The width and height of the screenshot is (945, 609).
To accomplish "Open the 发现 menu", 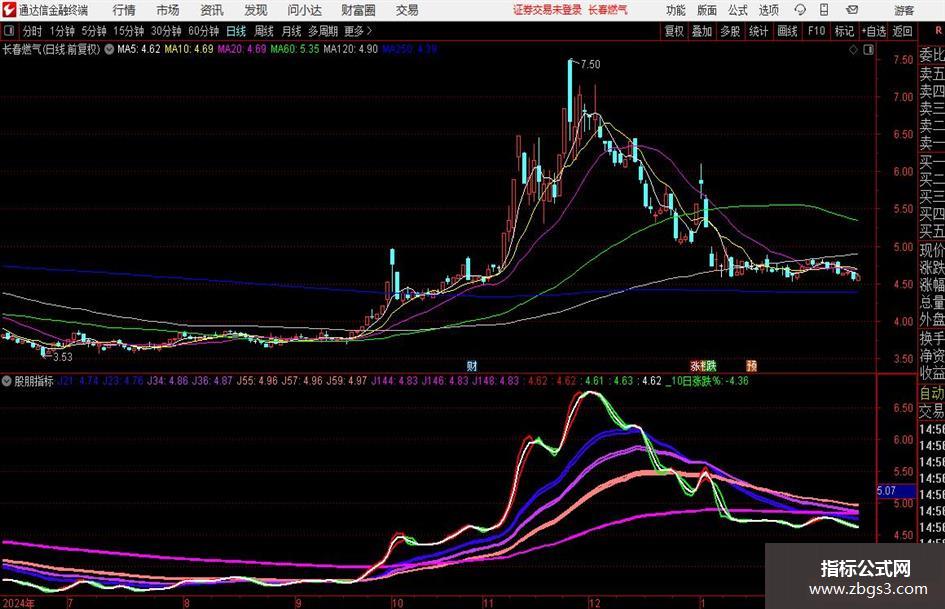I will coord(256,10).
